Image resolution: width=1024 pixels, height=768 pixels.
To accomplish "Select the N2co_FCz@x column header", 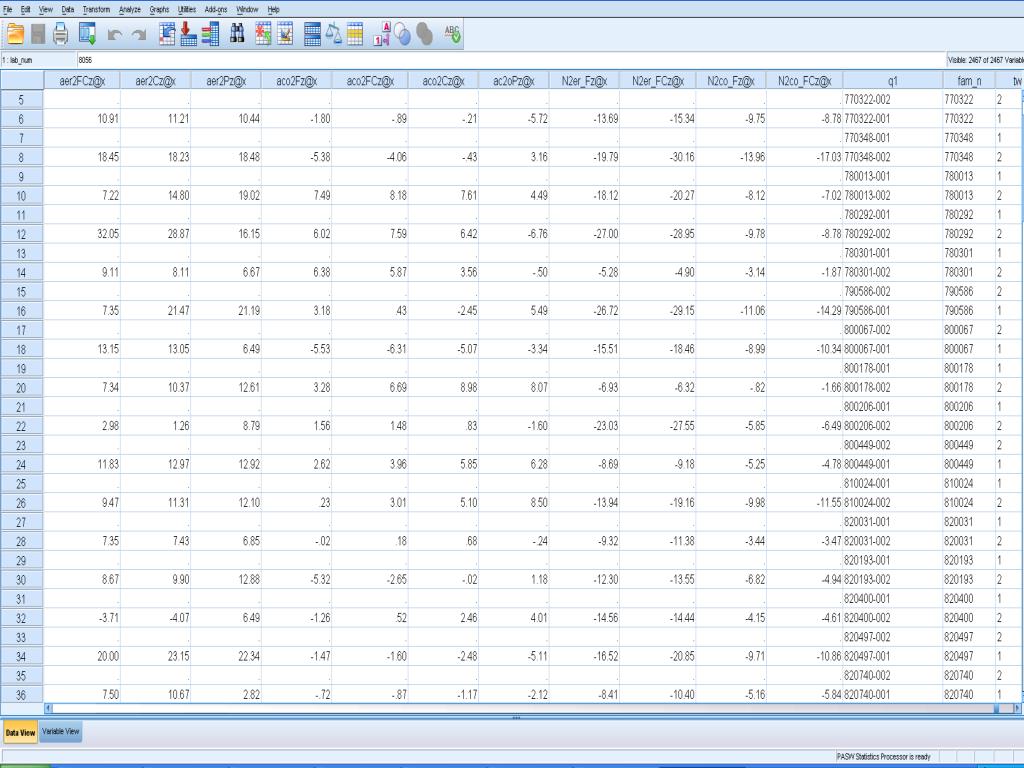I will tap(805, 81).
